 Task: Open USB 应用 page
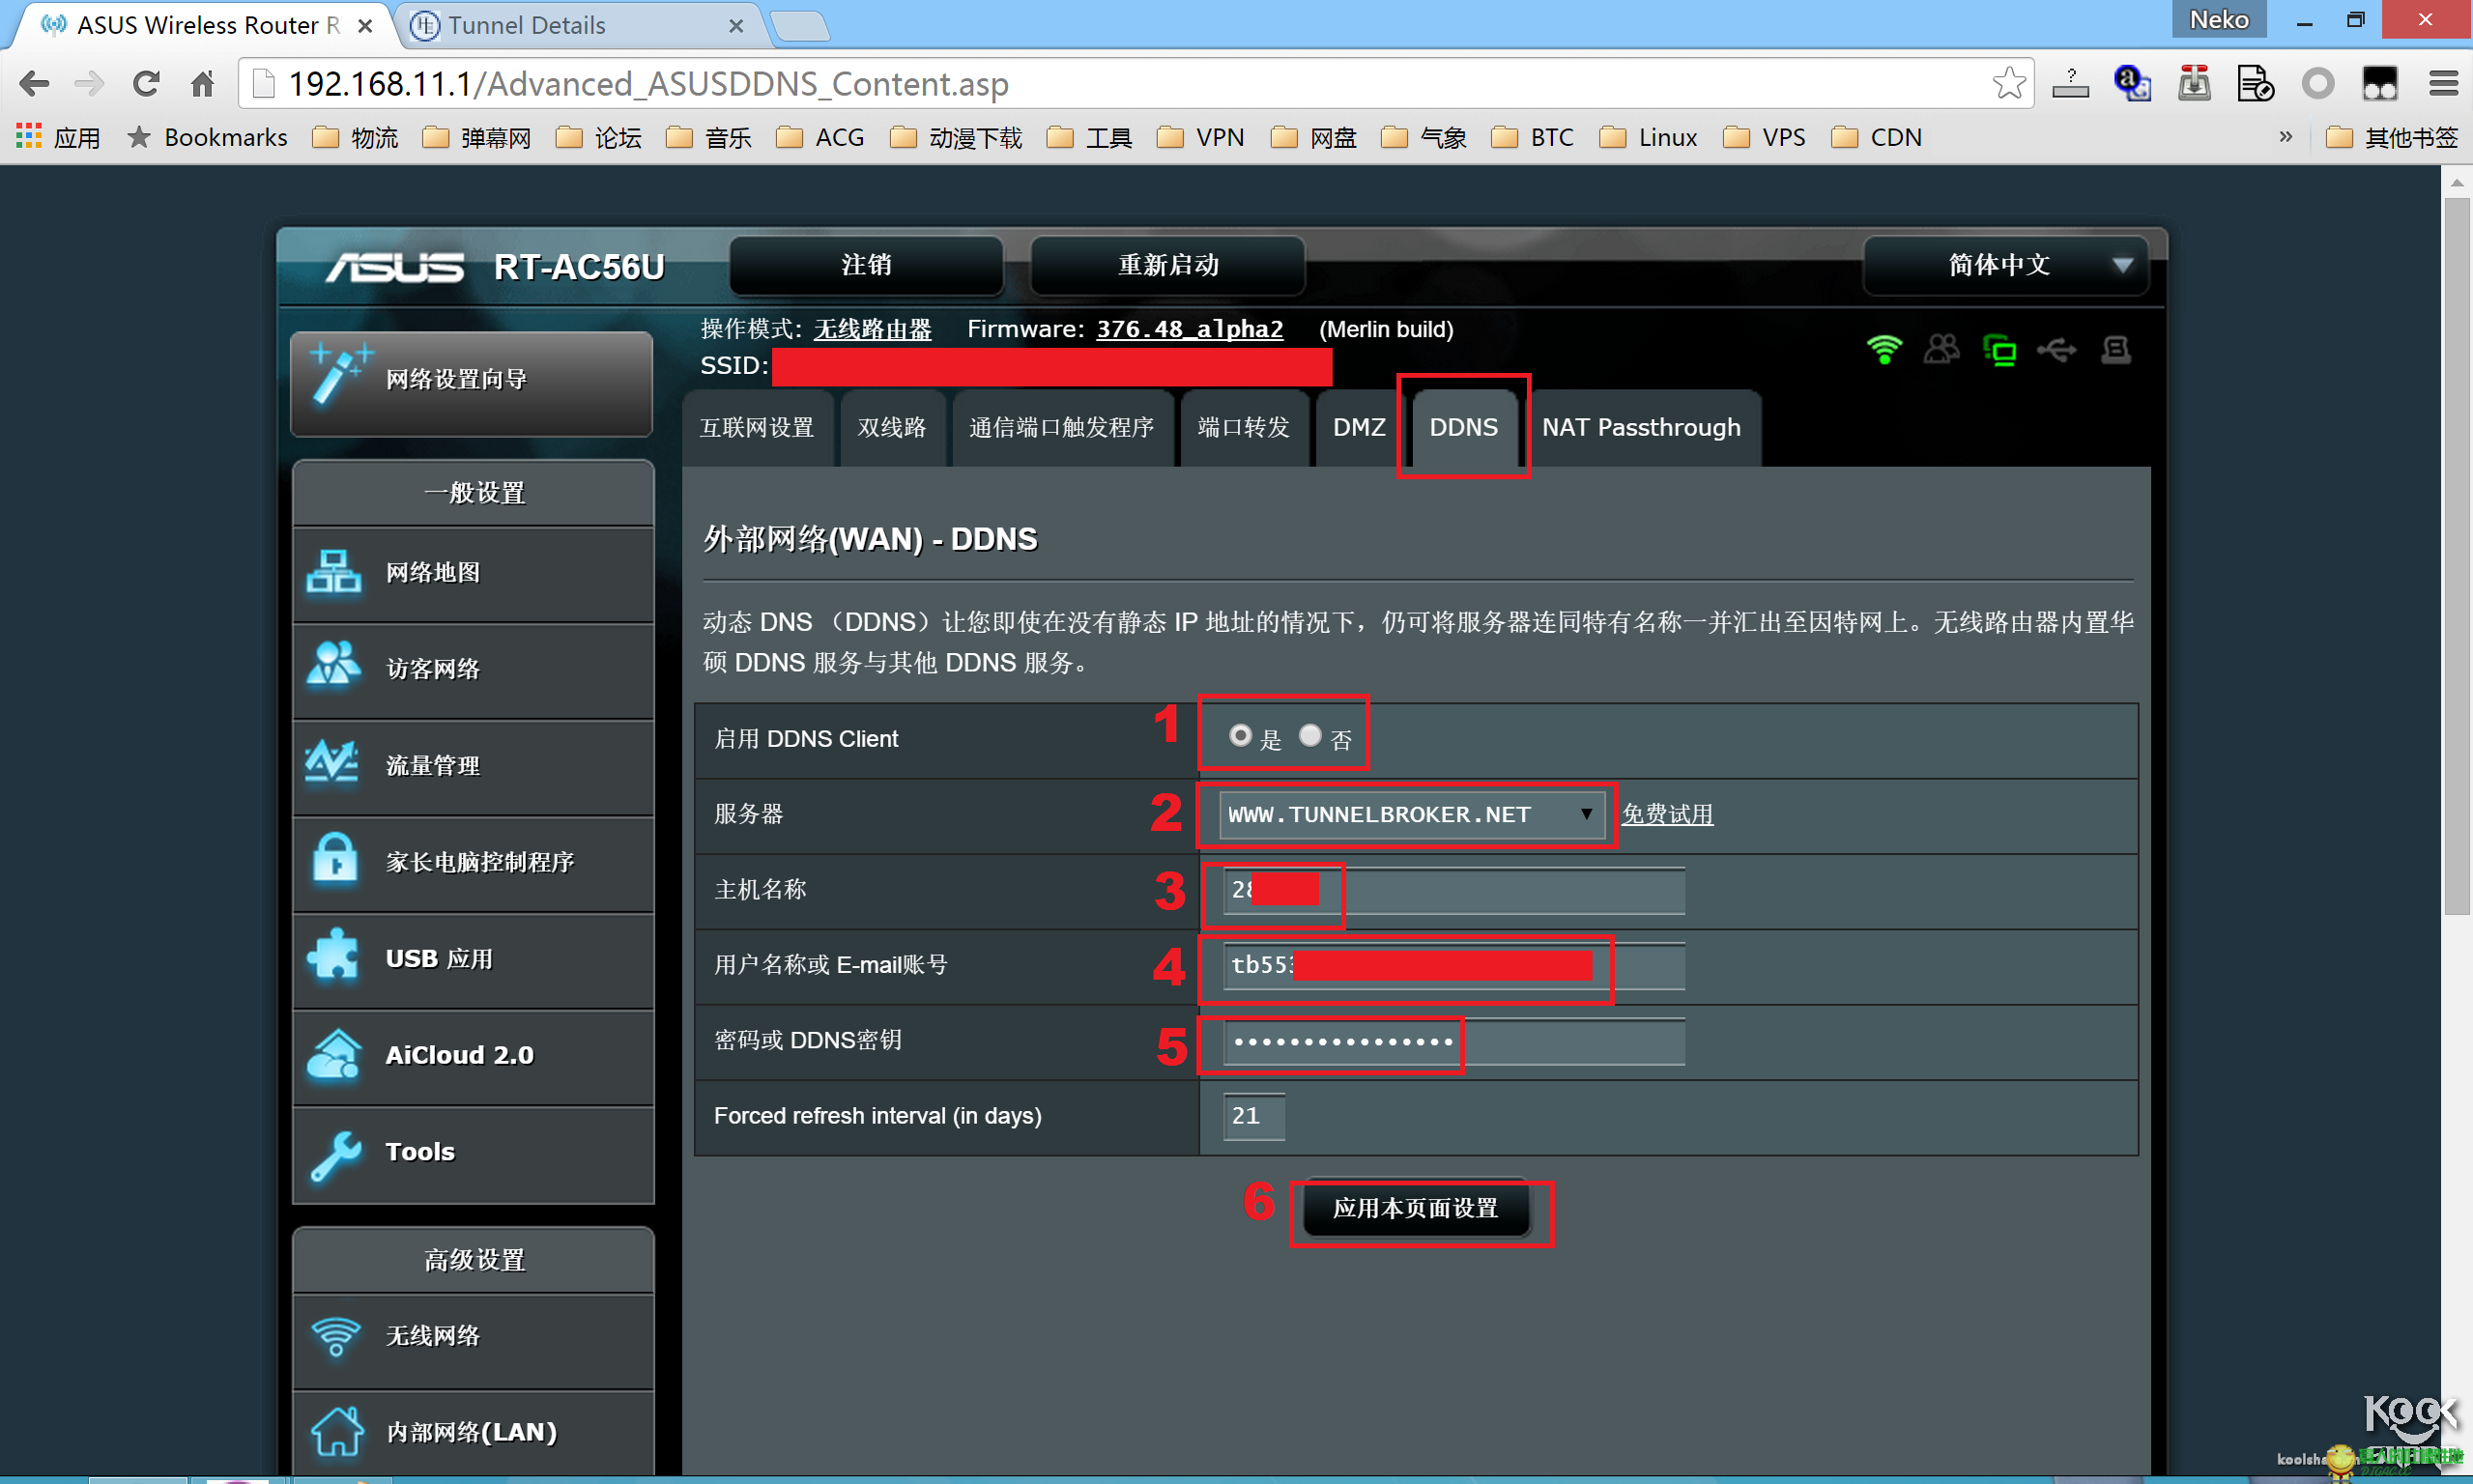pos(473,959)
